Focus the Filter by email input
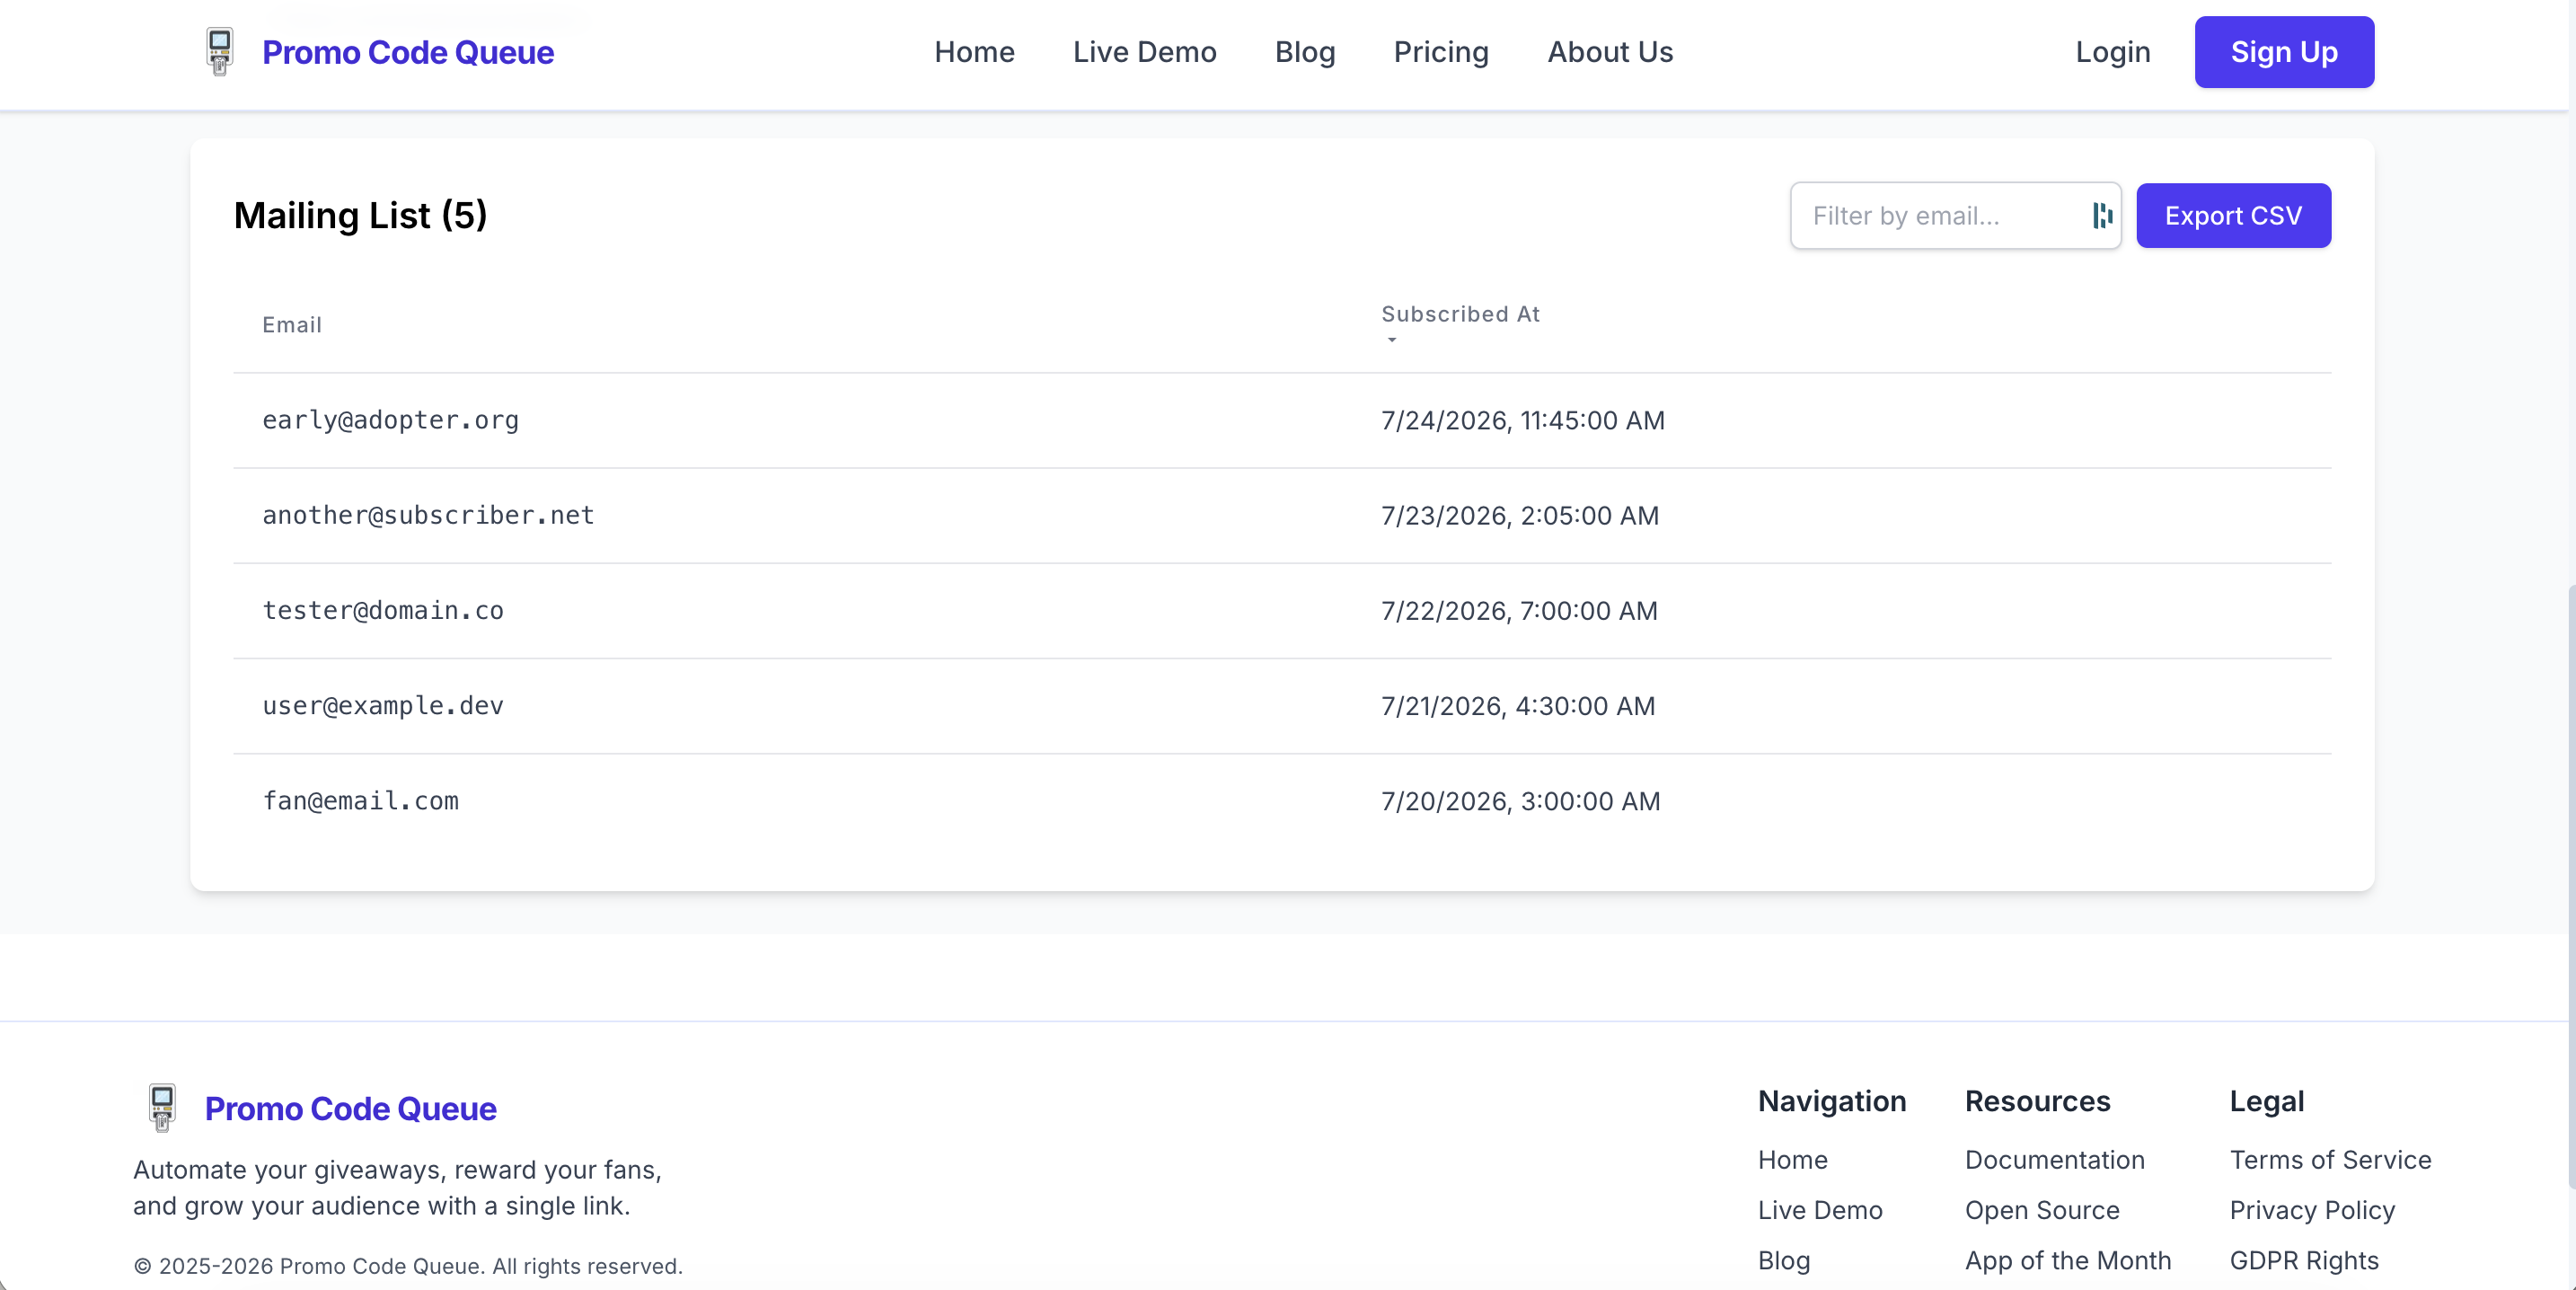Viewport: 2576px width, 1290px height. (1940, 216)
